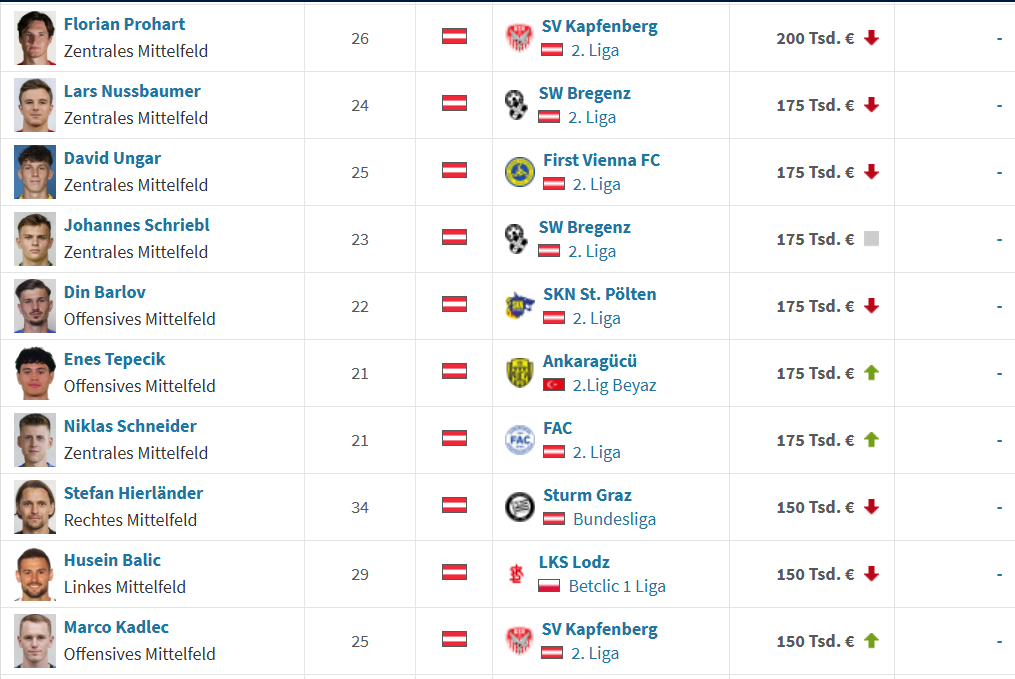Click SV Kapfenberg crest beside Florian Prohart
Viewport: 1015px width, 679px height.
518,38
